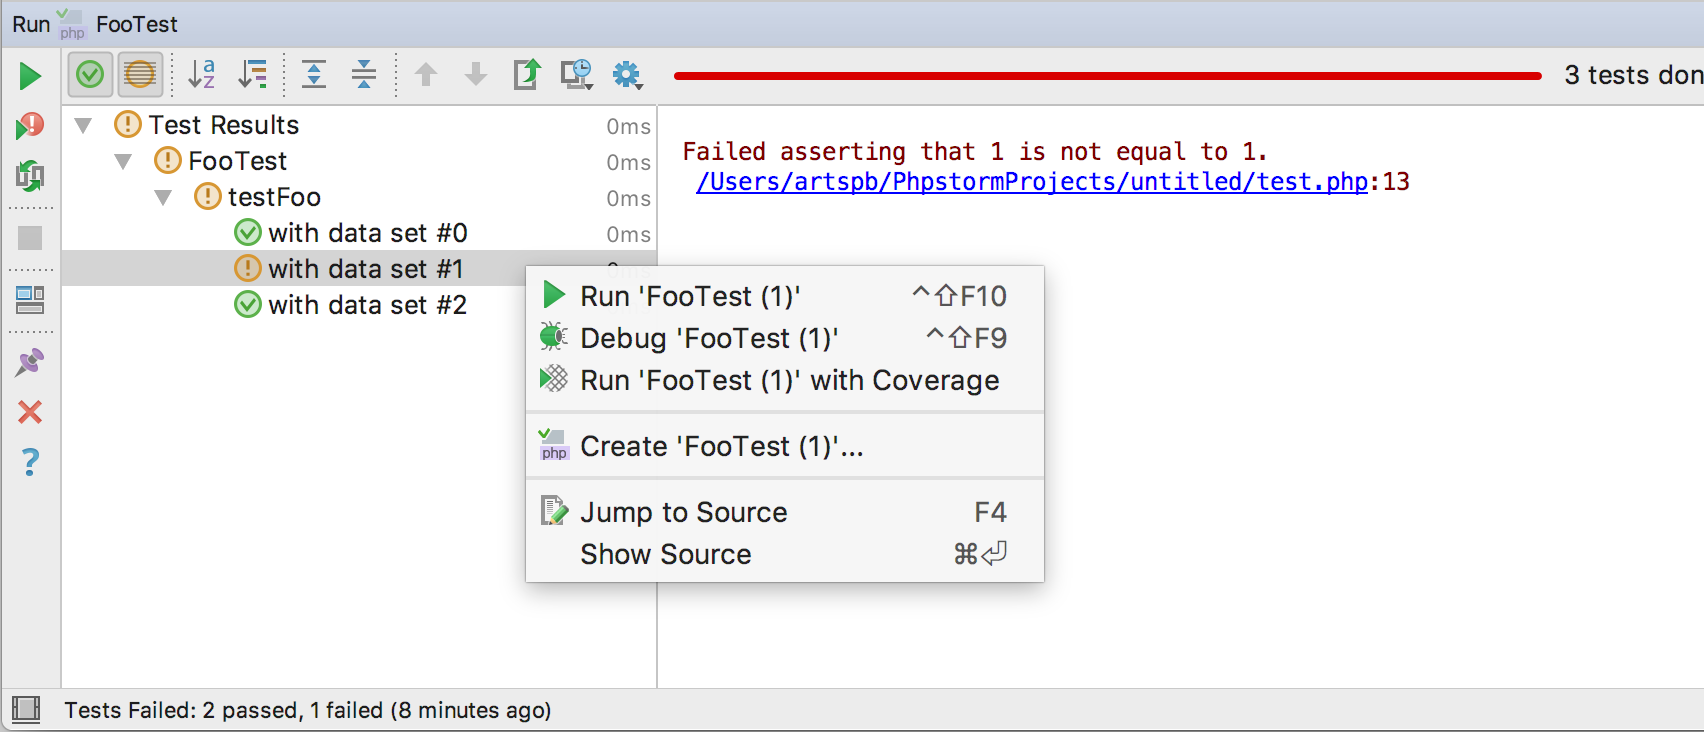The height and width of the screenshot is (732, 1704).
Task: Sort tests alphabetically
Action: coord(202,75)
